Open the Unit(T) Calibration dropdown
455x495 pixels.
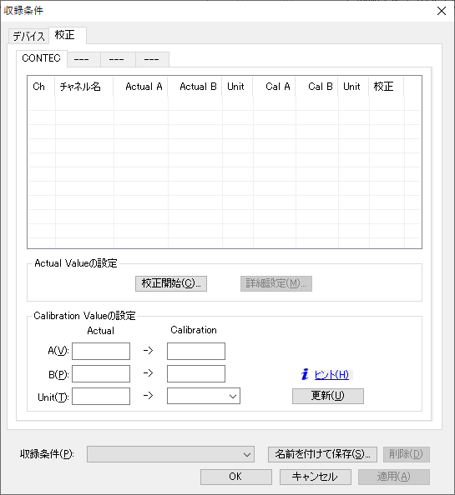(204, 396)
